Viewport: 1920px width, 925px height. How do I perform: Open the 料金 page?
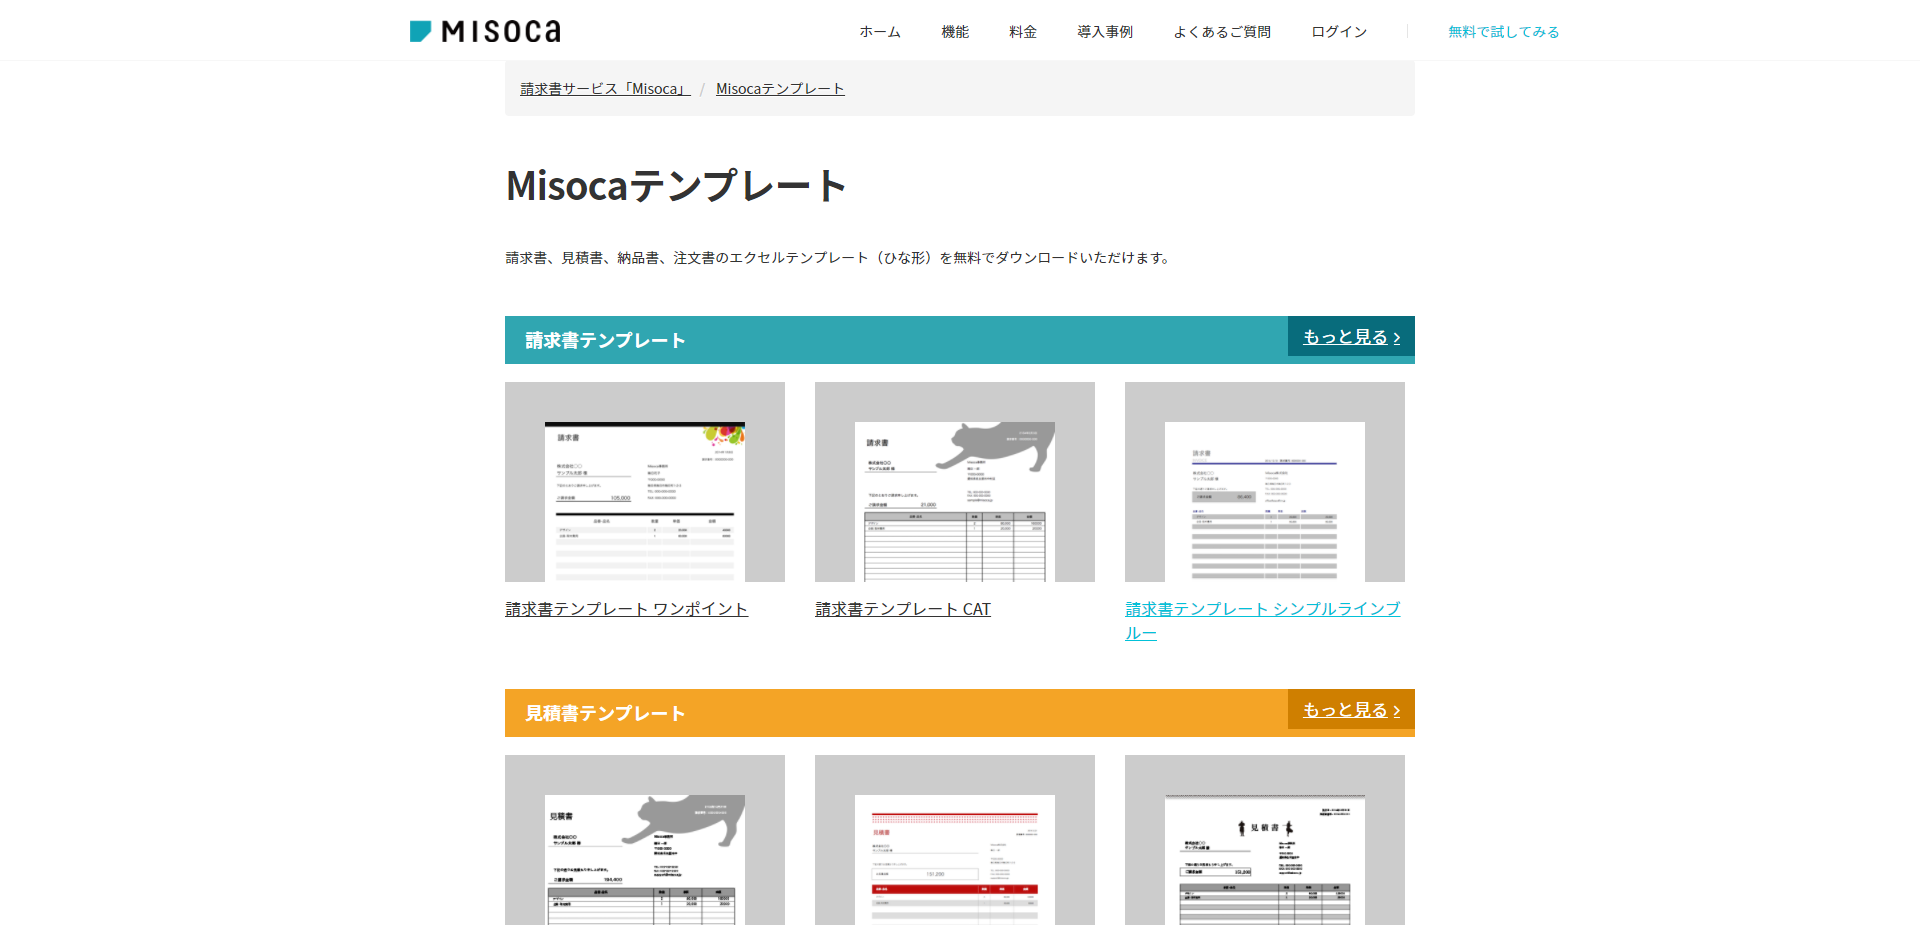tap(1022, 31)
